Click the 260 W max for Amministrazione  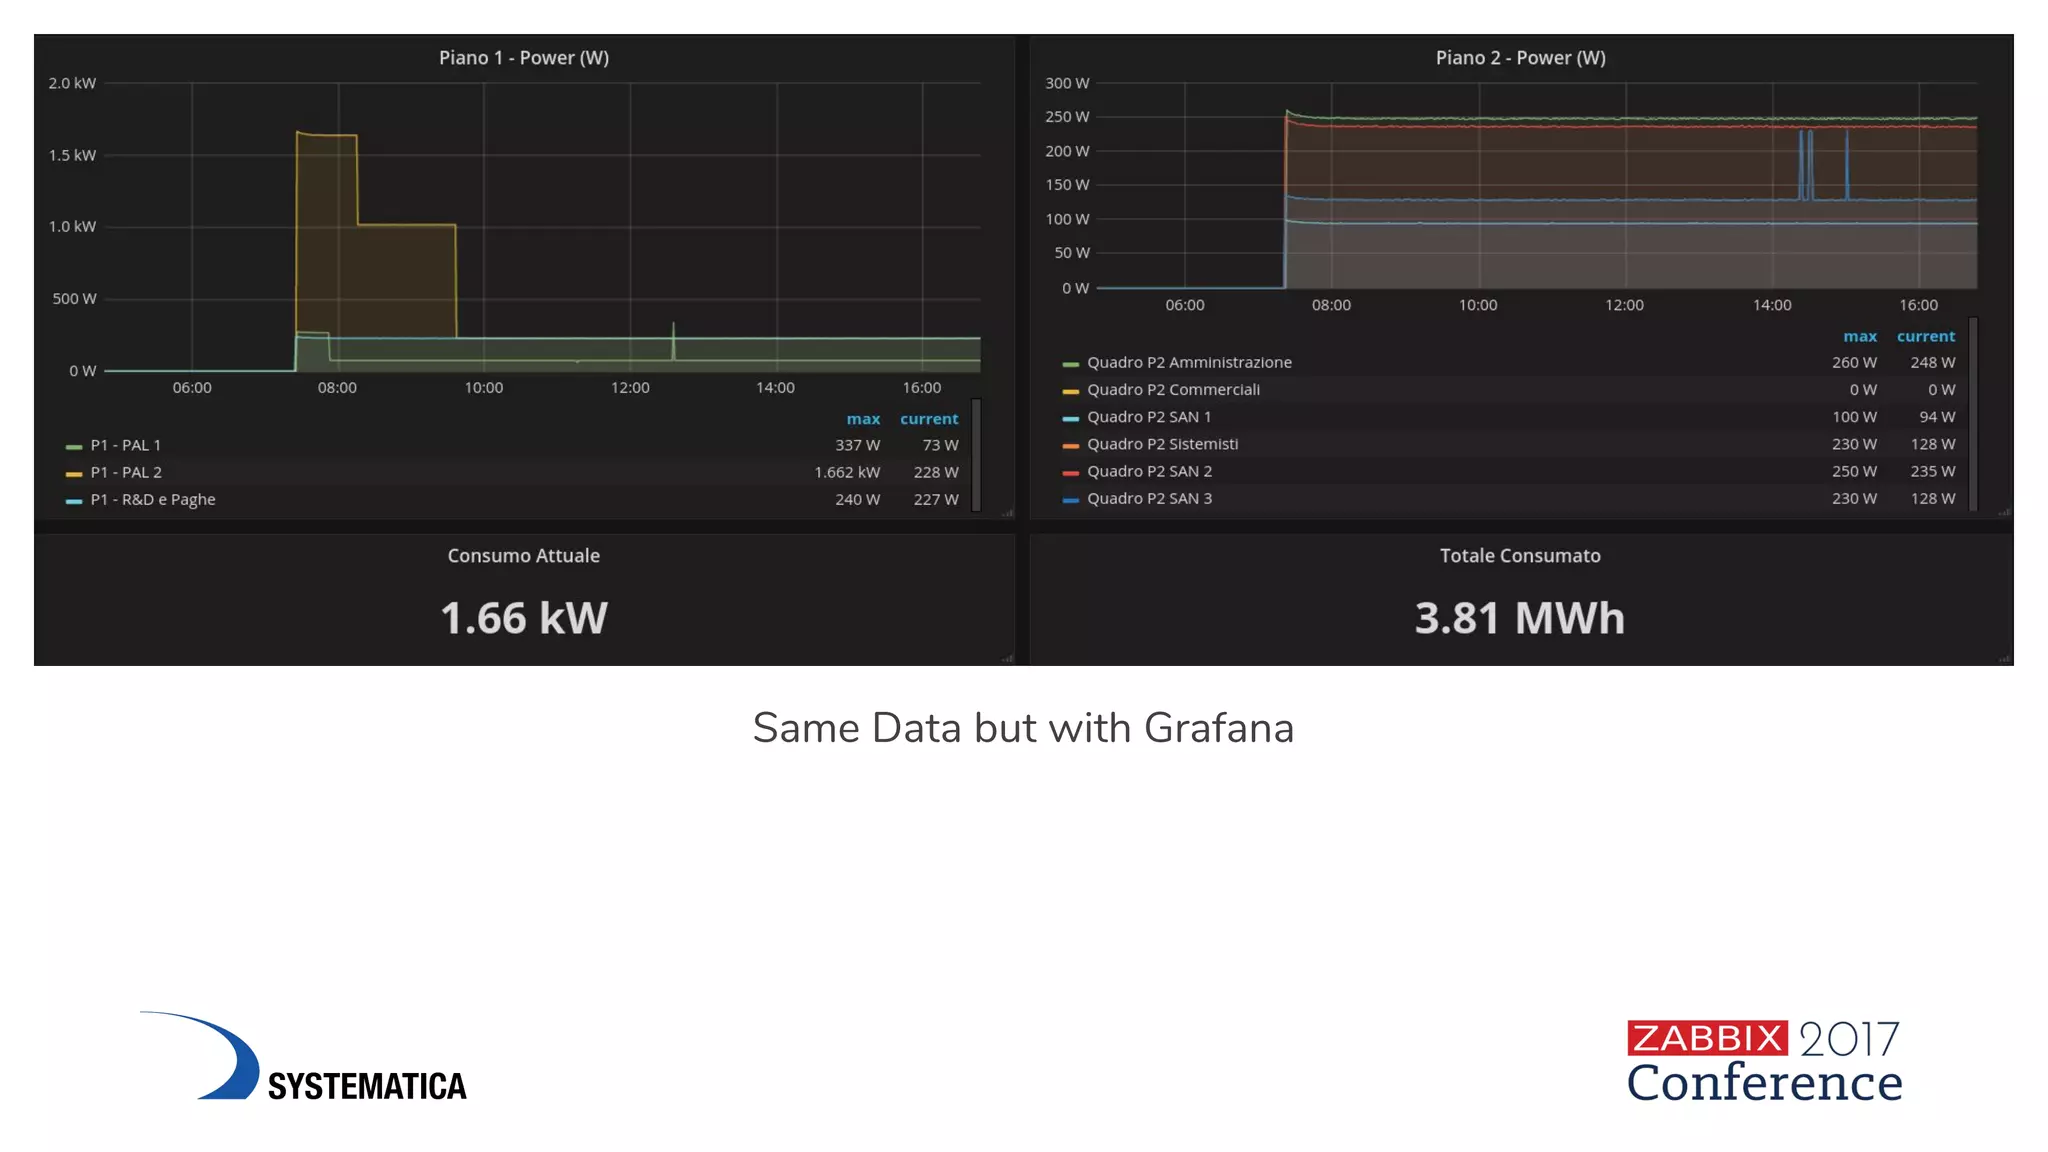click(x=1854, y=362)
